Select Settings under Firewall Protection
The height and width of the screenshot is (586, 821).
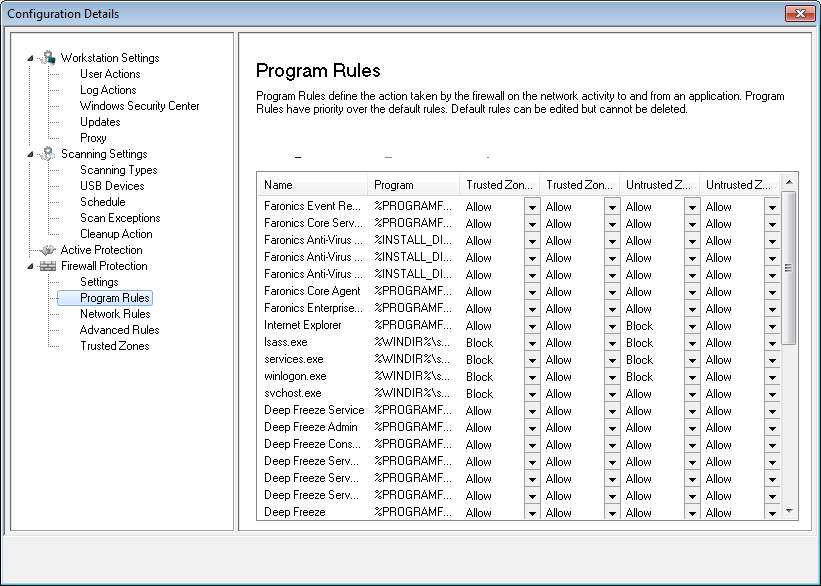[x=99, y=282]
